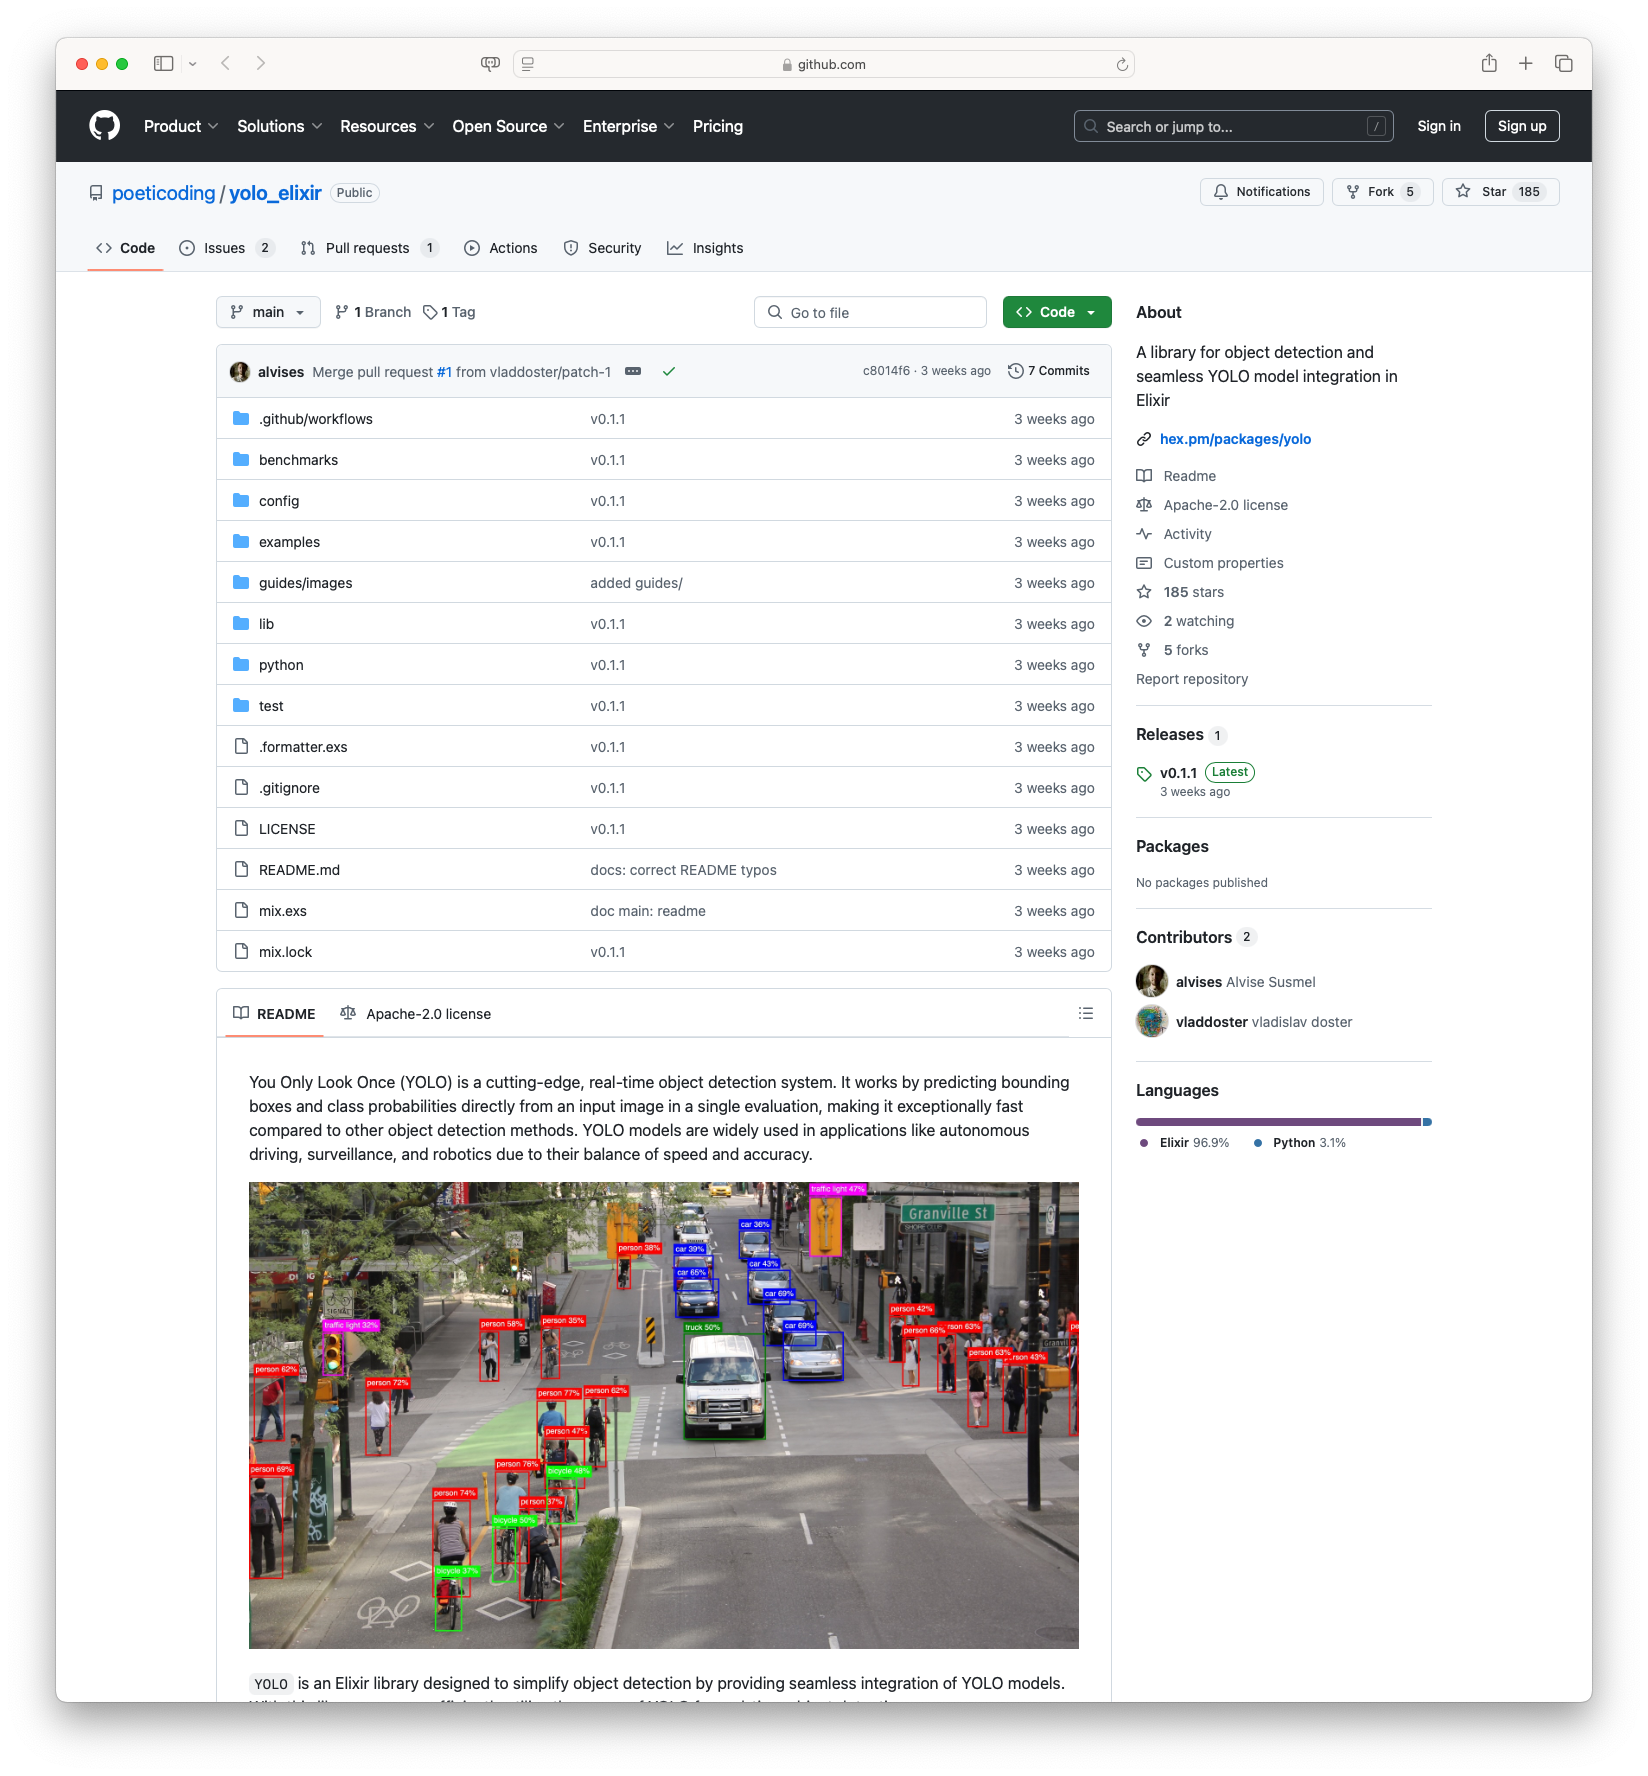Click the Elixir language bar segment
Screen dimensions: 1648x1776
click(1279, 1122)
